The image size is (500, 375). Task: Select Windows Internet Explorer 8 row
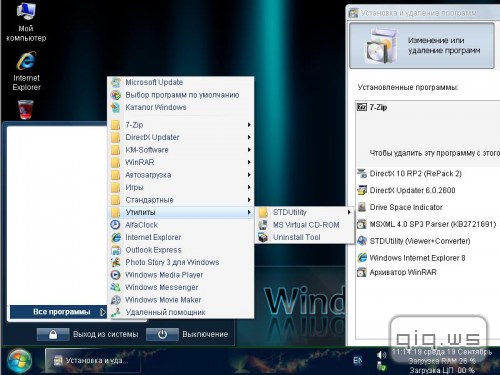pos(428,258)
